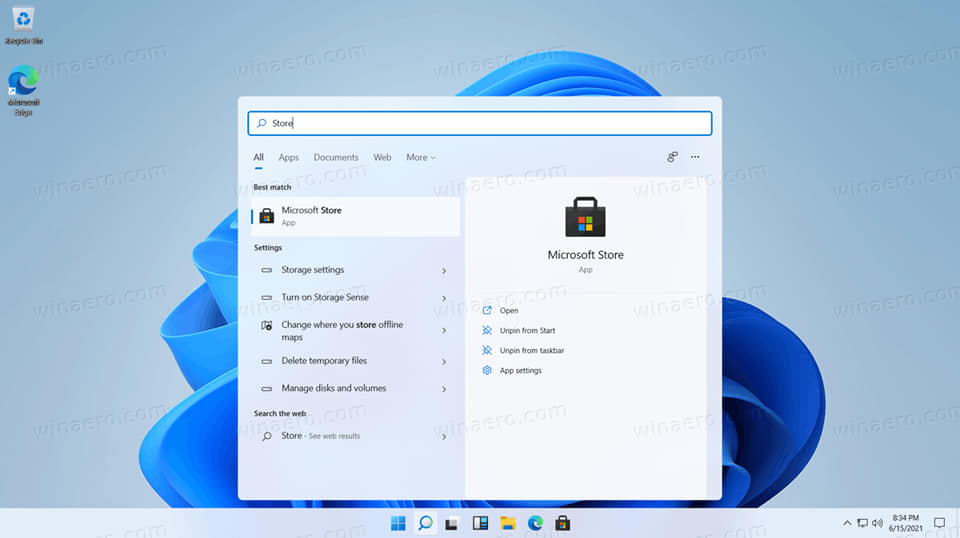Select the Microsoft Edge desktop shortcut
The height and width of the screenshot is (538, 960).
click(x=23, y=91)
